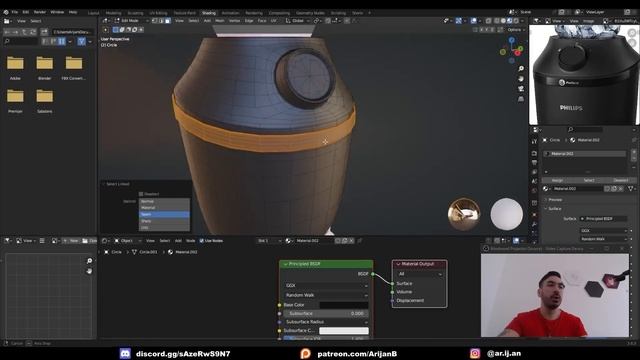Open the Global transform orientation dropdown
Screen dimensions: 640x360
point(298,20)
